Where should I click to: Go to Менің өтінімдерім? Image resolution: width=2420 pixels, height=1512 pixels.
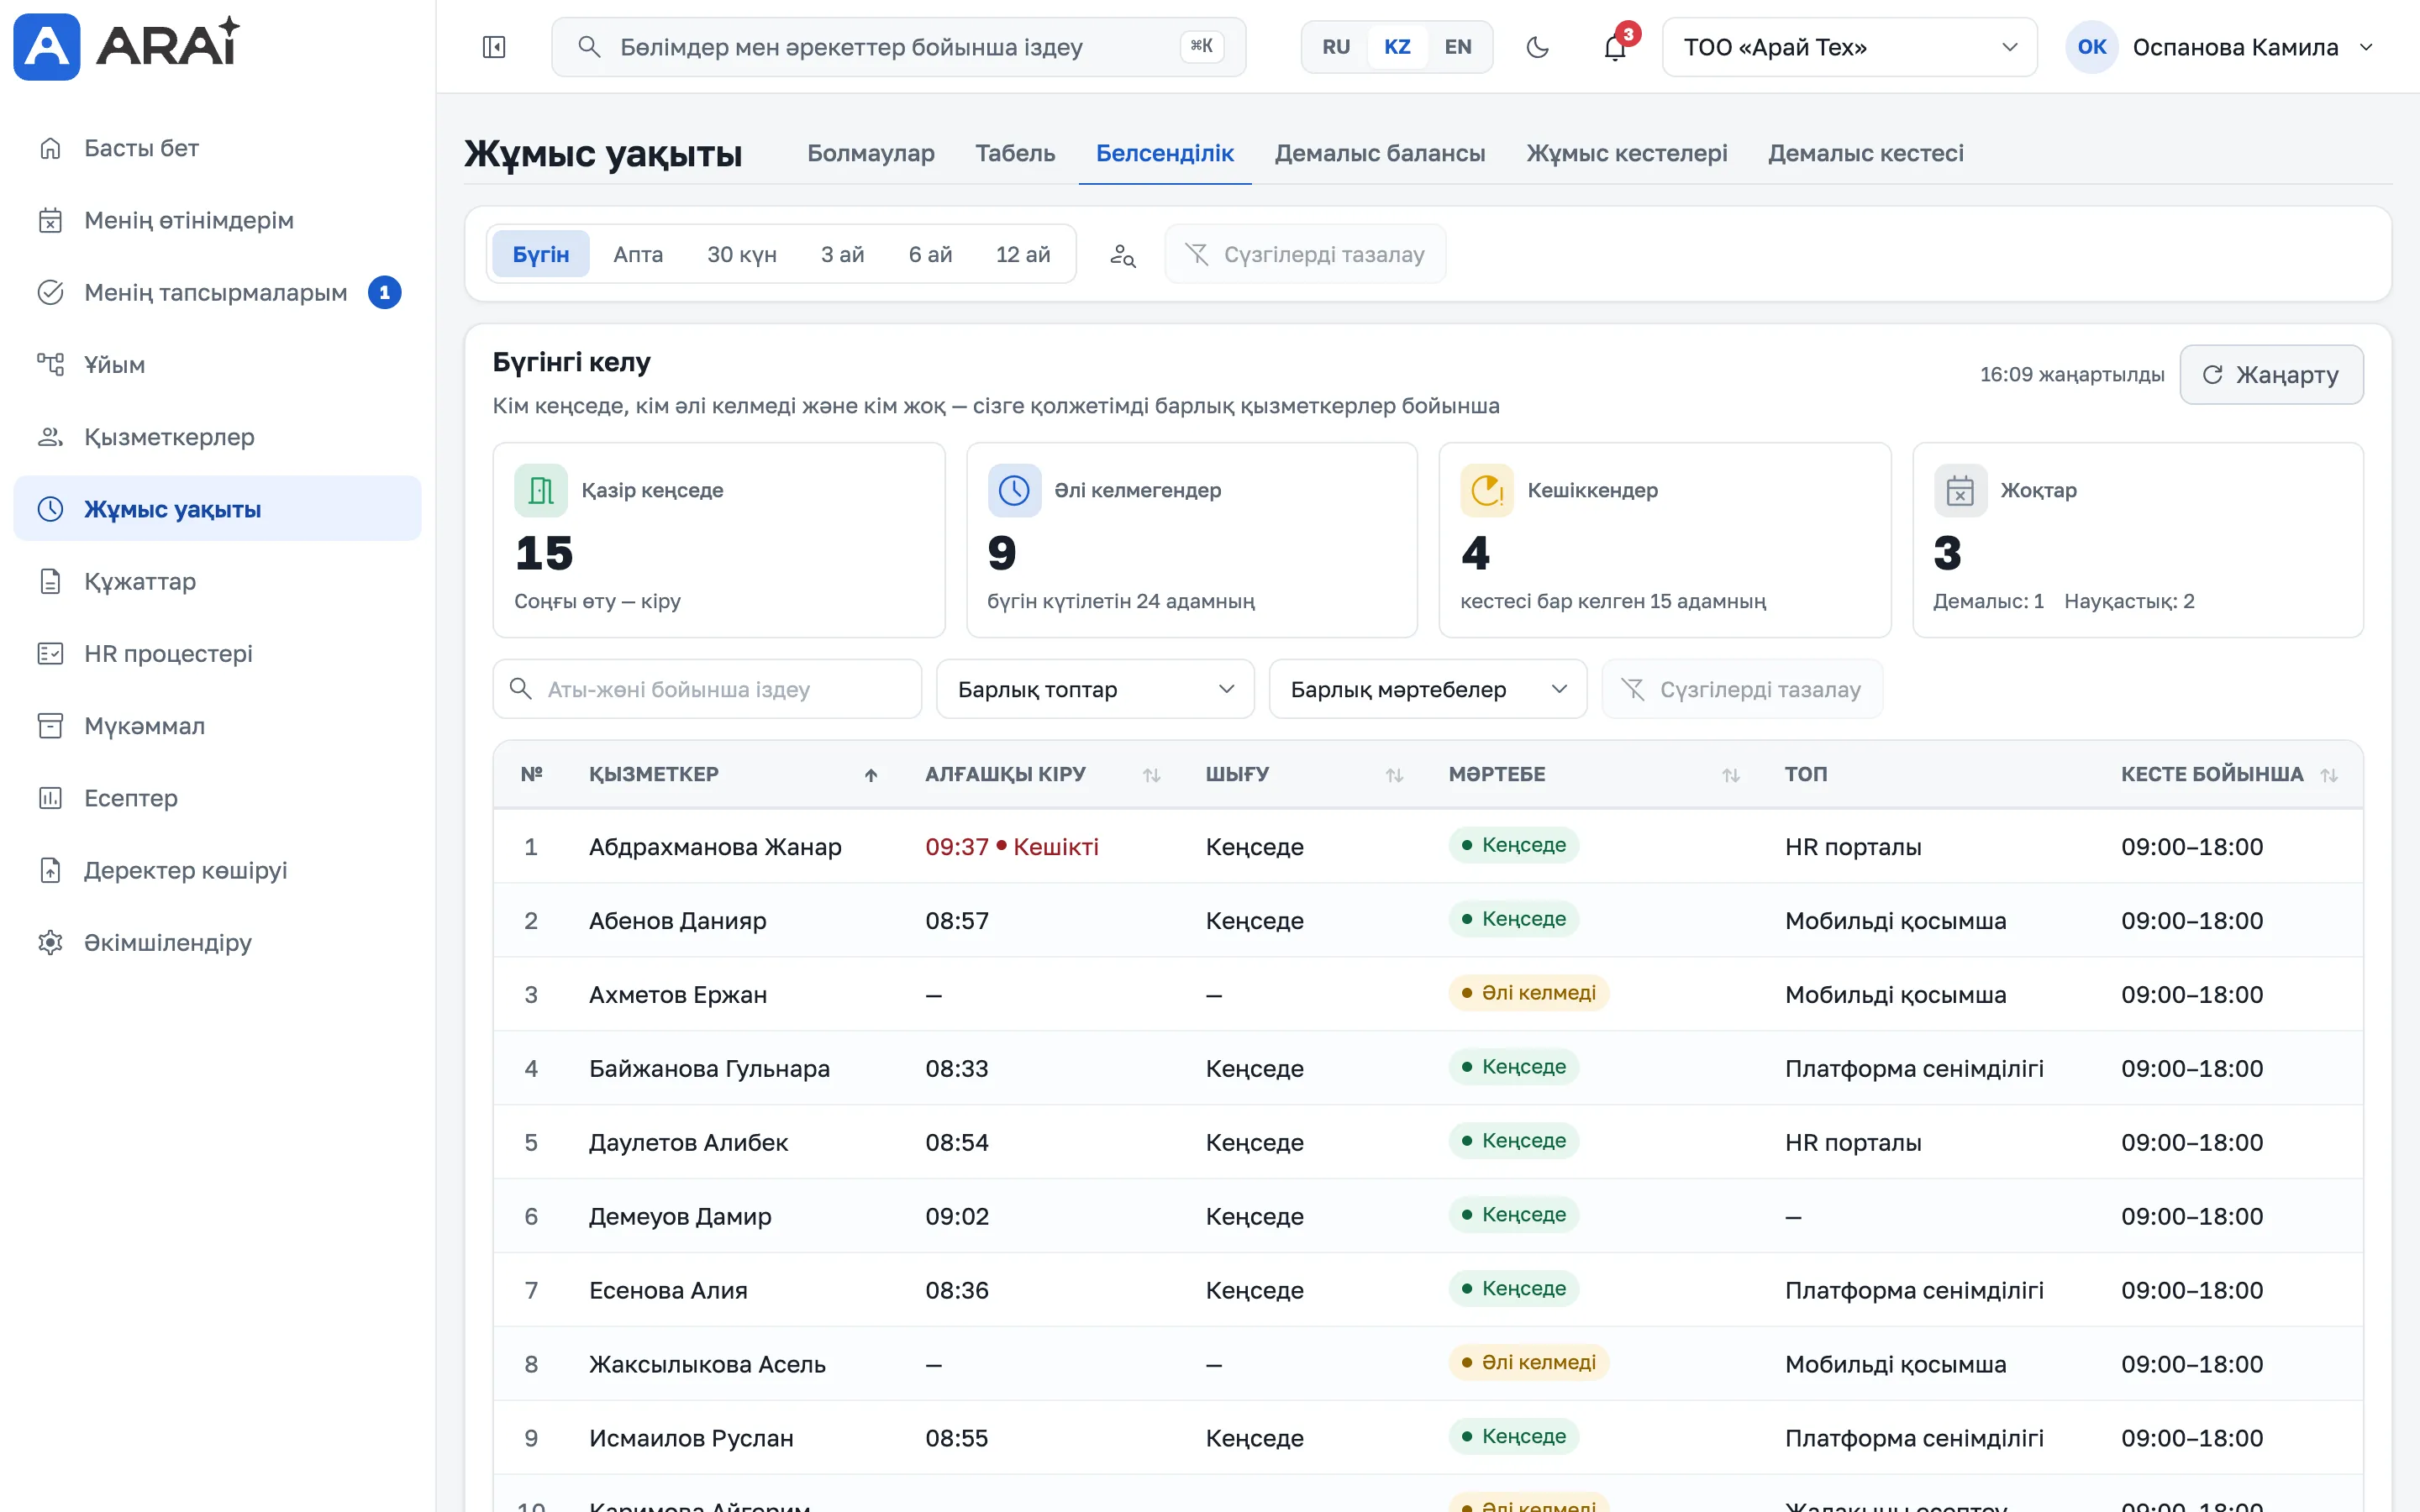tap(217, 220)
